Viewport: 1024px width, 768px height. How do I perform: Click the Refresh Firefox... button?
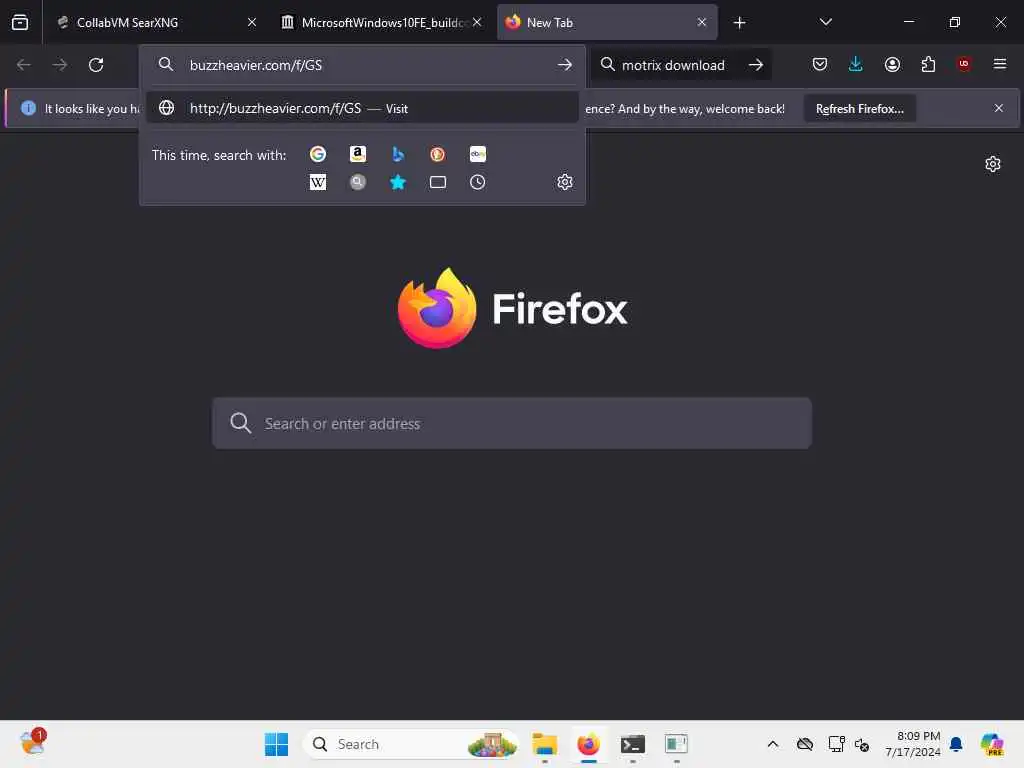tap(859, 108)
